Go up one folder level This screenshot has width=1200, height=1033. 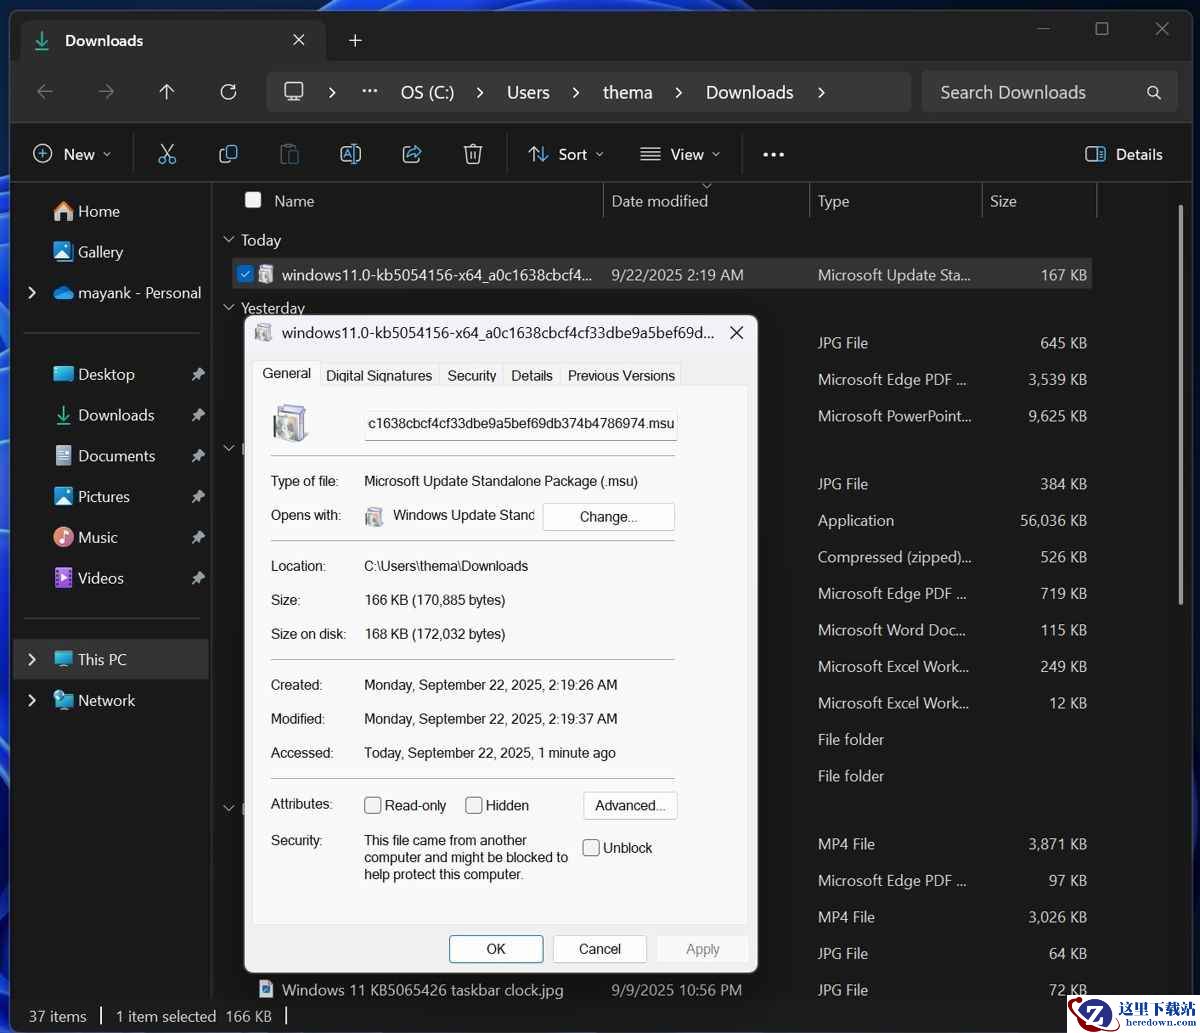coord(167,92)
